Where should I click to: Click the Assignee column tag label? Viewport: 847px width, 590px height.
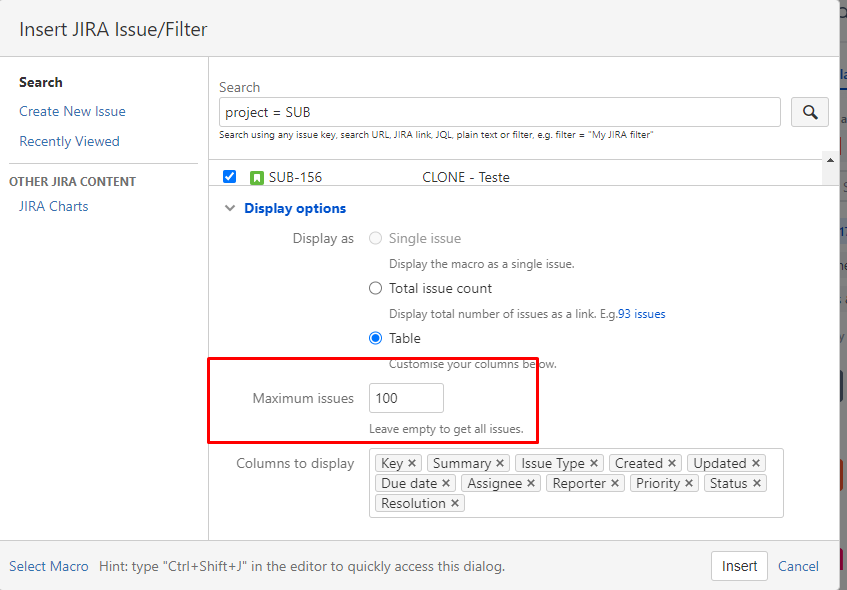pos(495,483)
